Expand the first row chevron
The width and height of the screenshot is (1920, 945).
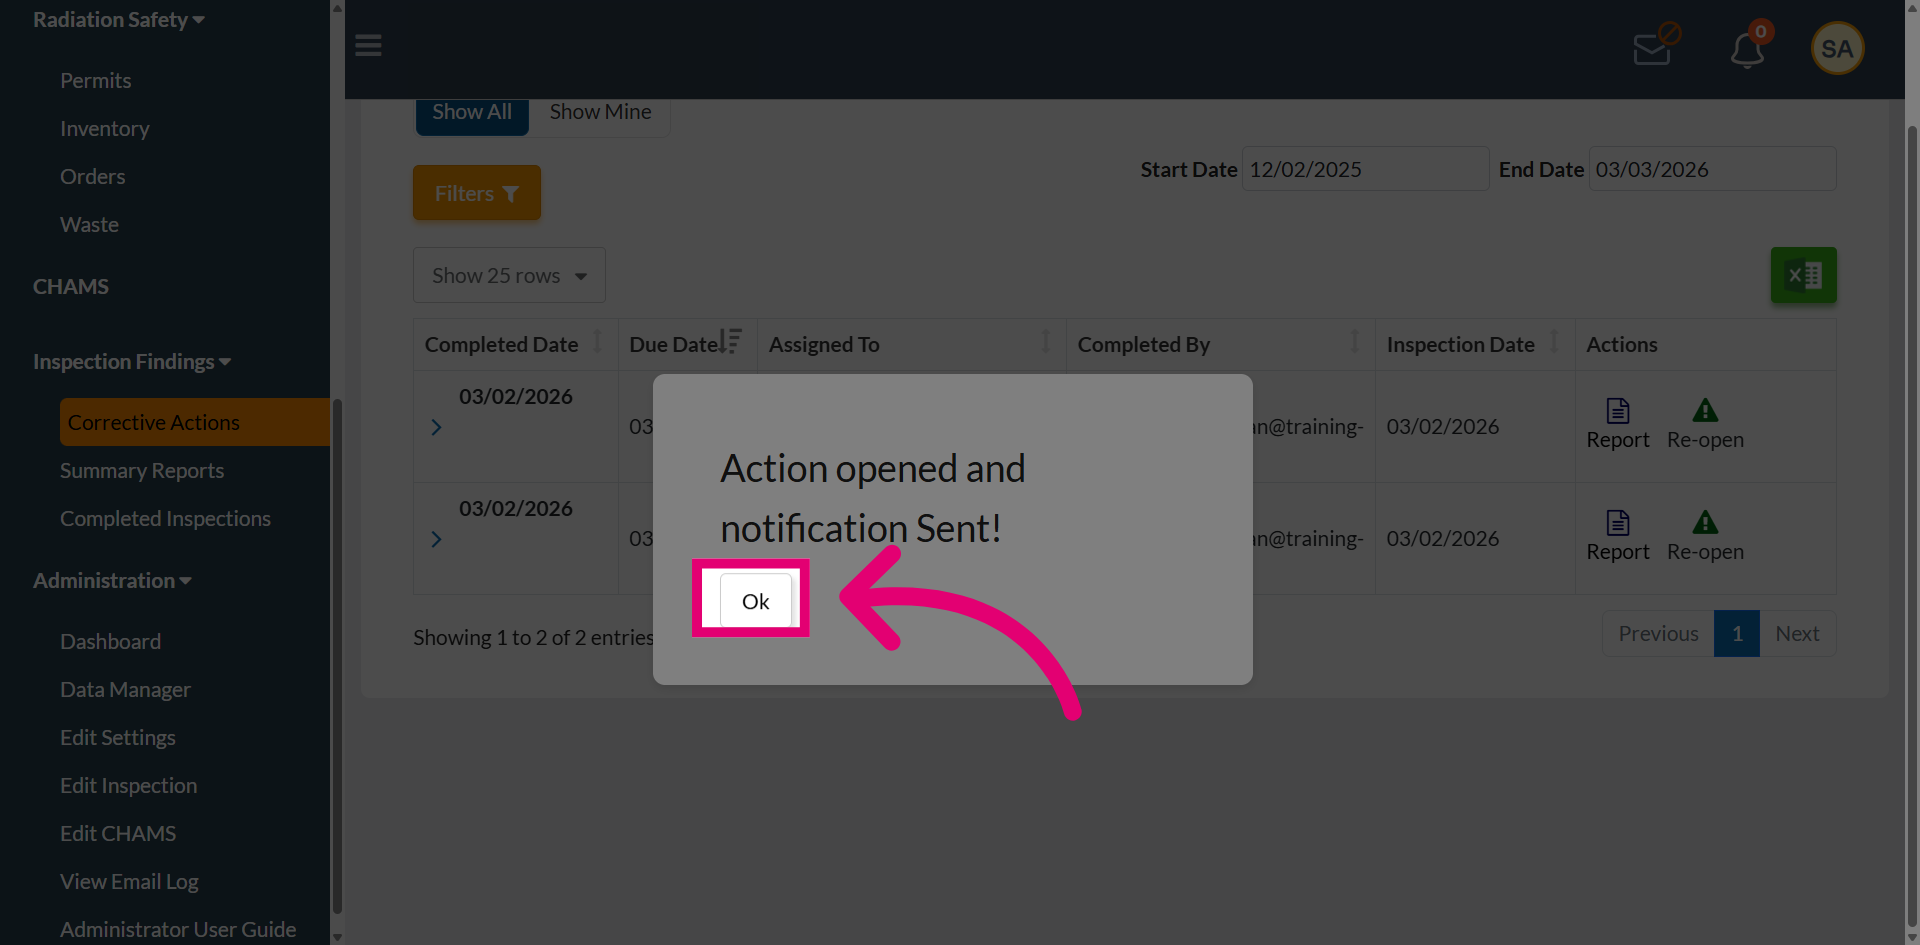point(436,427)
